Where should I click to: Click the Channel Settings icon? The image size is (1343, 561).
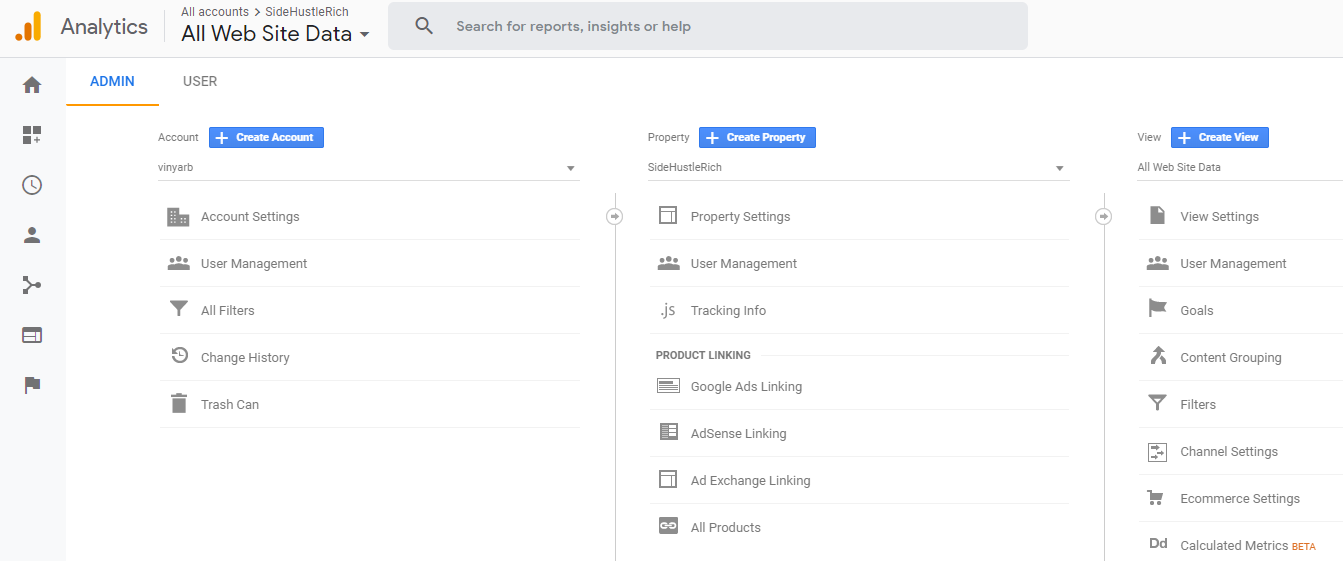tap(1157, 452)
